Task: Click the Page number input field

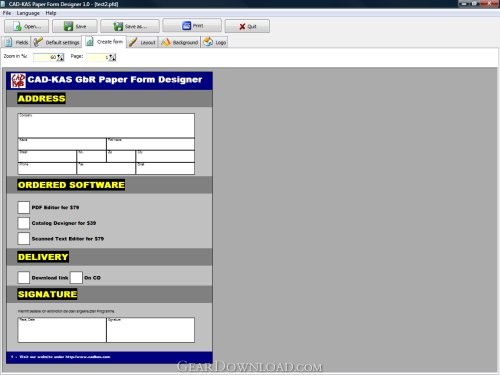Action: 98,57
